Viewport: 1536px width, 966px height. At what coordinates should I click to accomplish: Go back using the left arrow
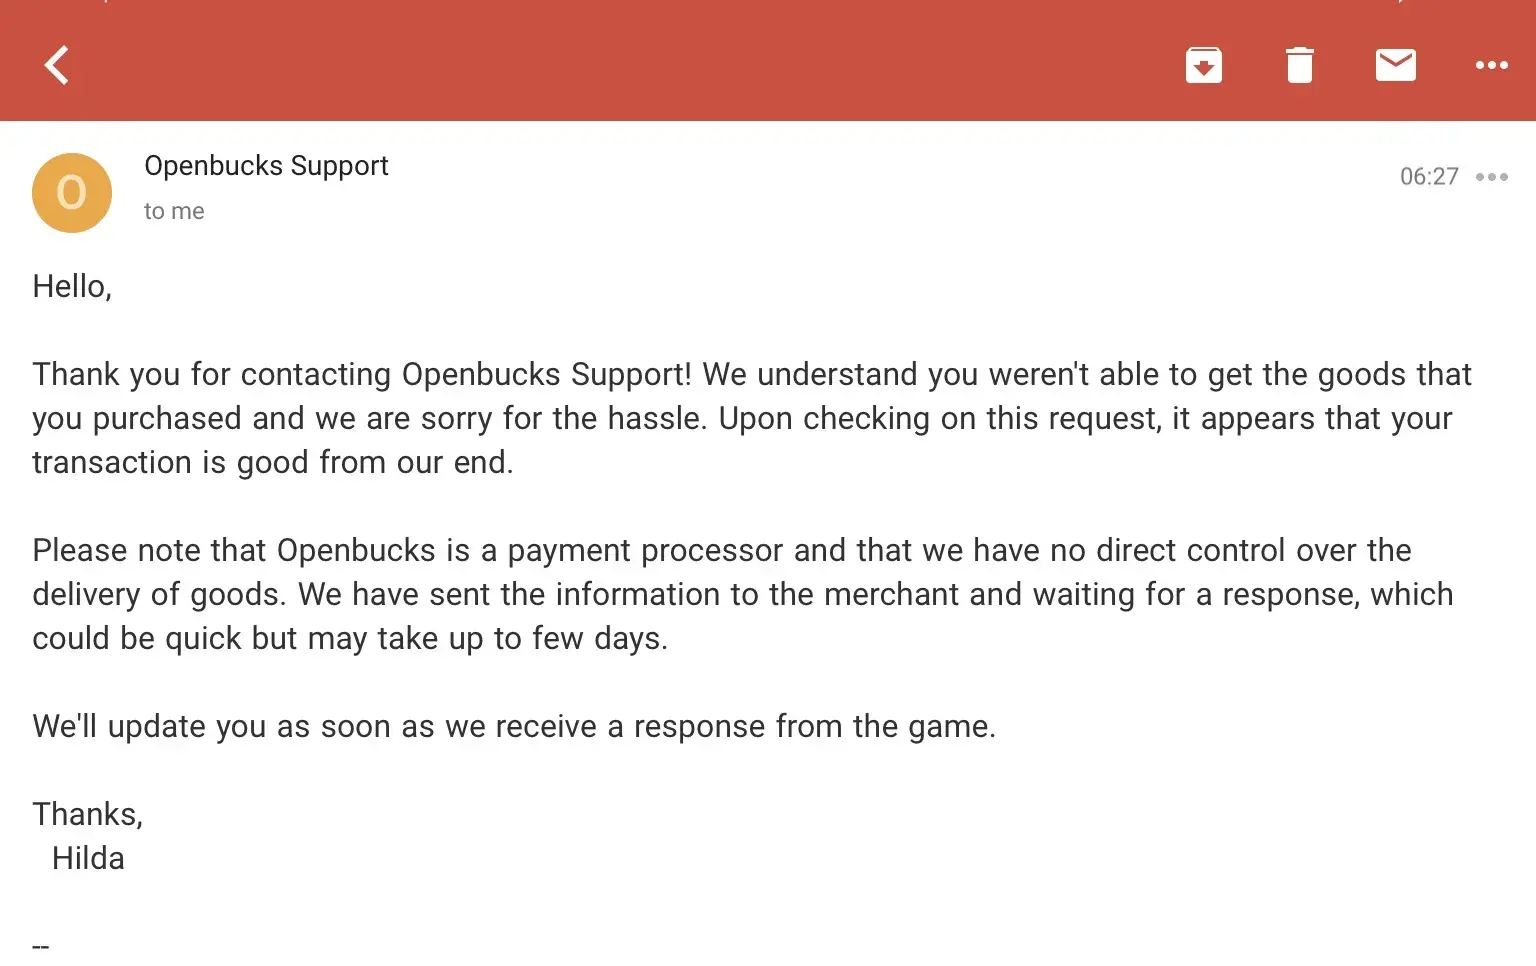click(57, 66)
